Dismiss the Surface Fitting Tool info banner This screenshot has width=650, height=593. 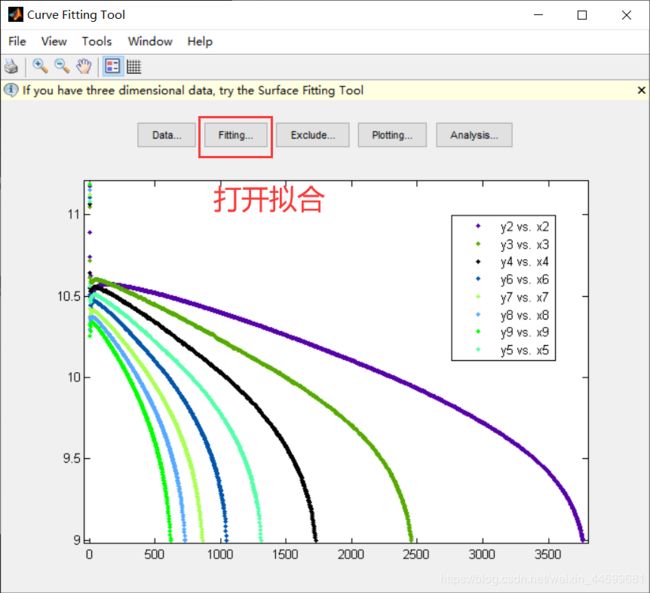(x=641, y=90)
